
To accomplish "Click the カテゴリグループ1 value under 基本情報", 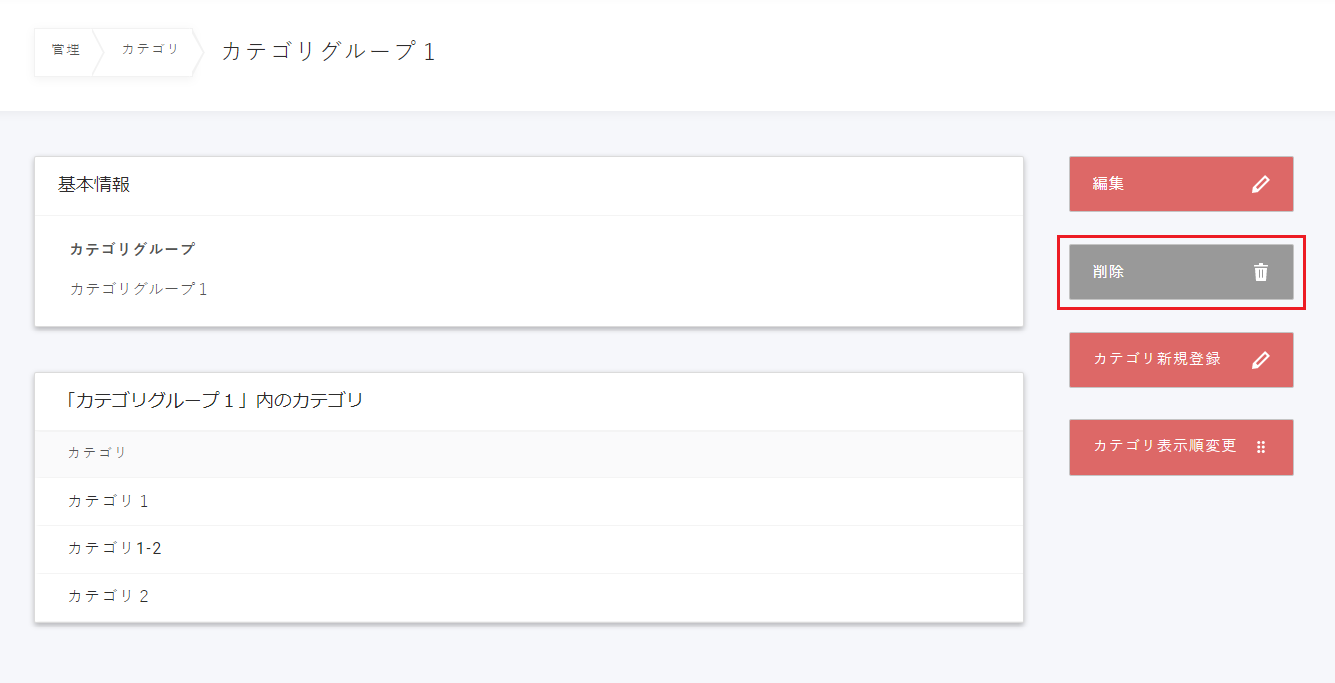I will 138,289.
